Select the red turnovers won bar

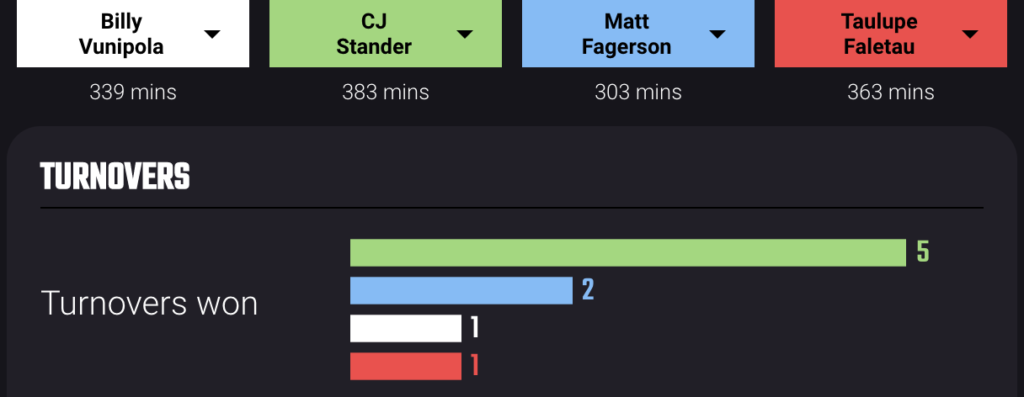406,366
